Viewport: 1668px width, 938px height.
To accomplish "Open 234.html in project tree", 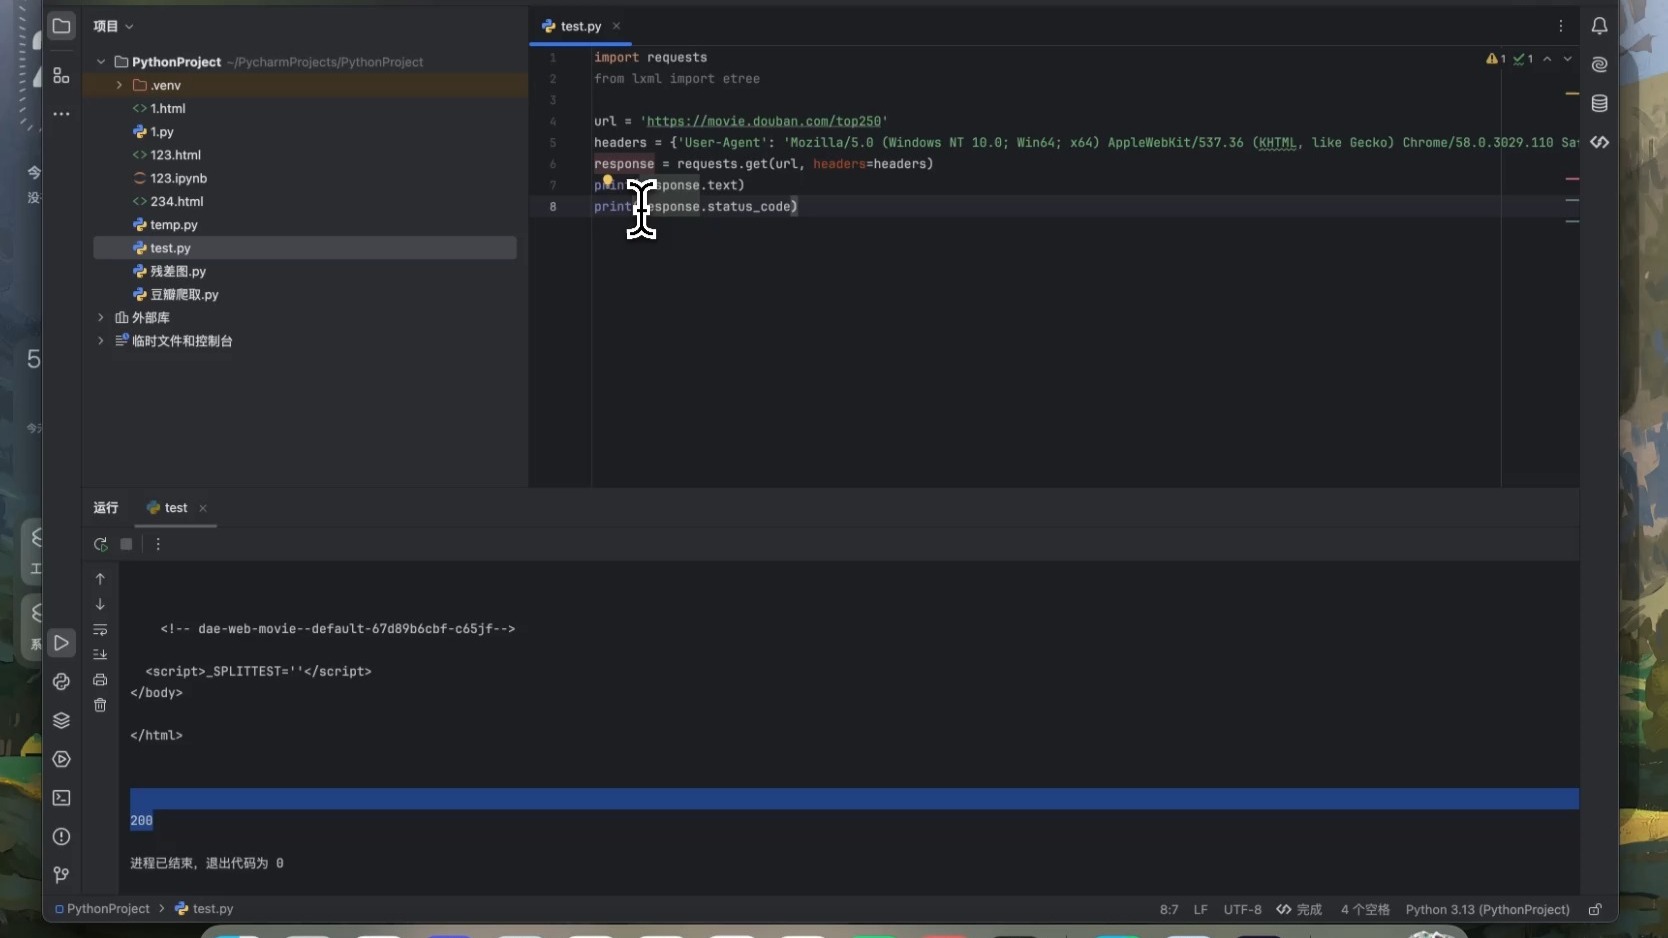I will 176,202.
